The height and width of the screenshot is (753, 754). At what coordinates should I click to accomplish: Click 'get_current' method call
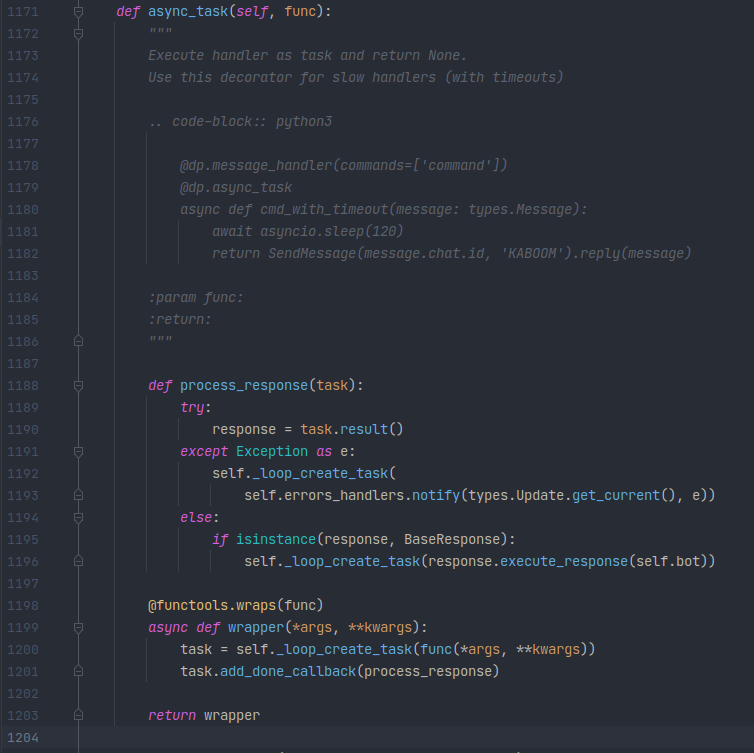[x=616, y=495]
